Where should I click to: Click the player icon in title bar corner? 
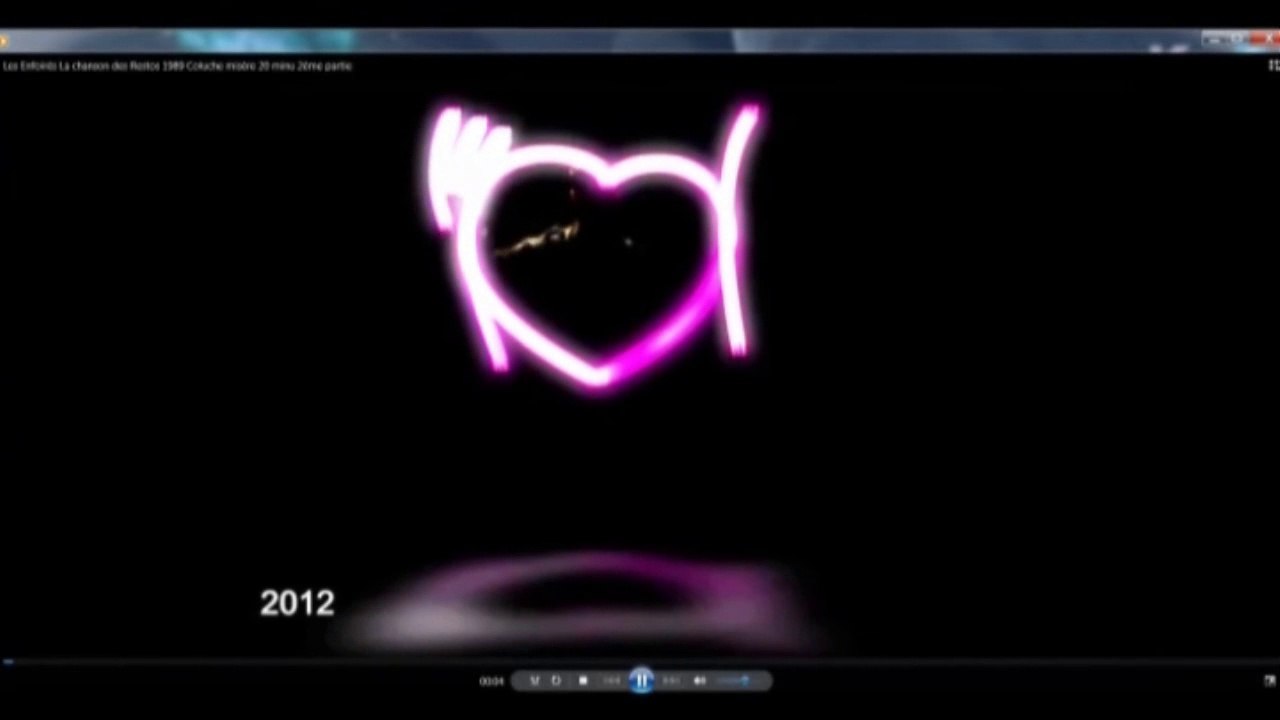pos(4,40)
